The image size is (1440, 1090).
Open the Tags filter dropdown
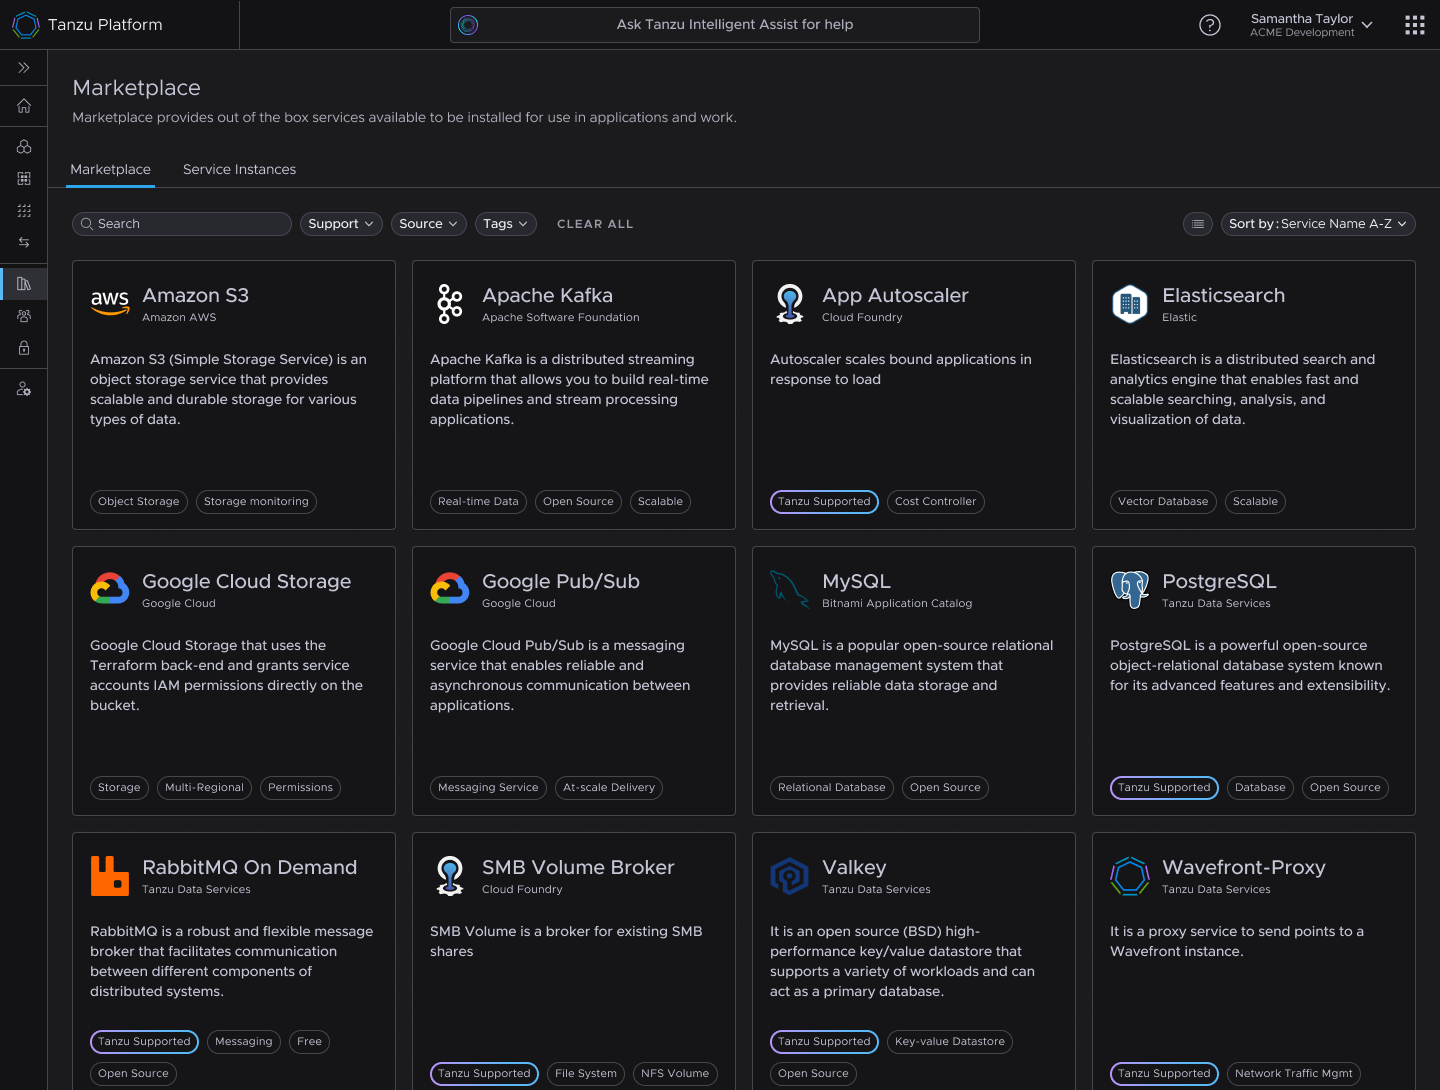pyautogui.click(x=506, y=224)
